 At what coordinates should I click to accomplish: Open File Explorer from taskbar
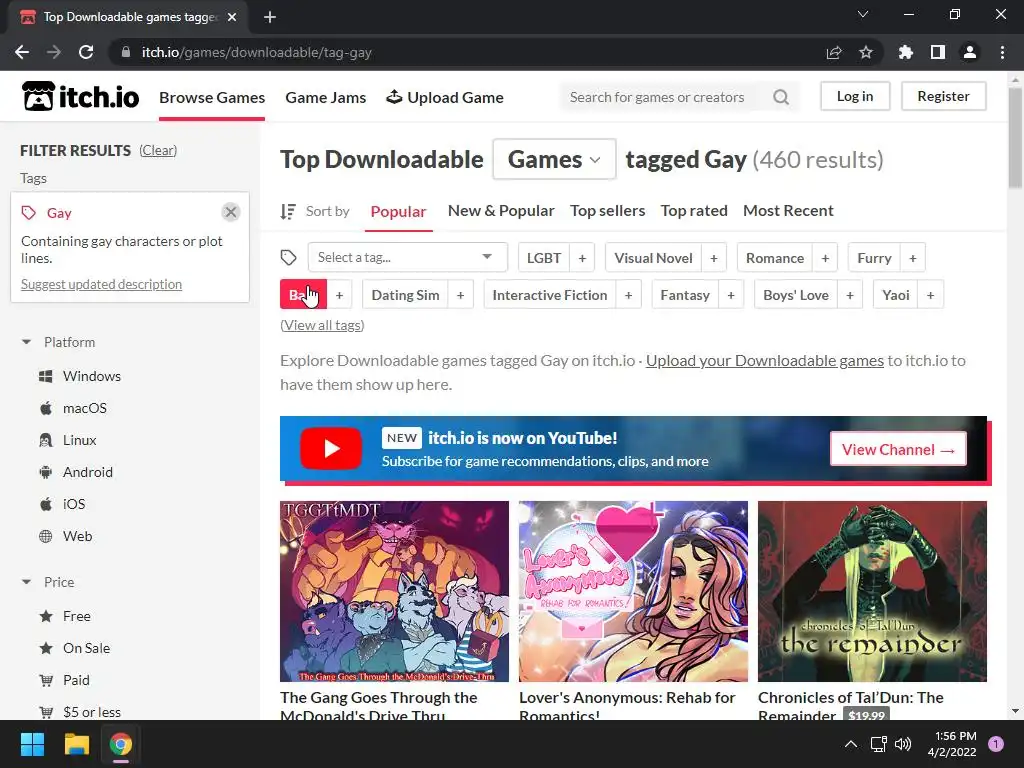(76, 744)
